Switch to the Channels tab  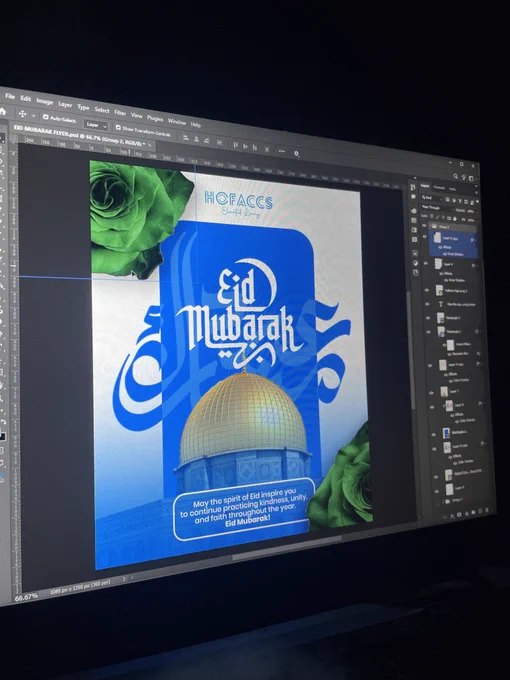click(439, 188)
